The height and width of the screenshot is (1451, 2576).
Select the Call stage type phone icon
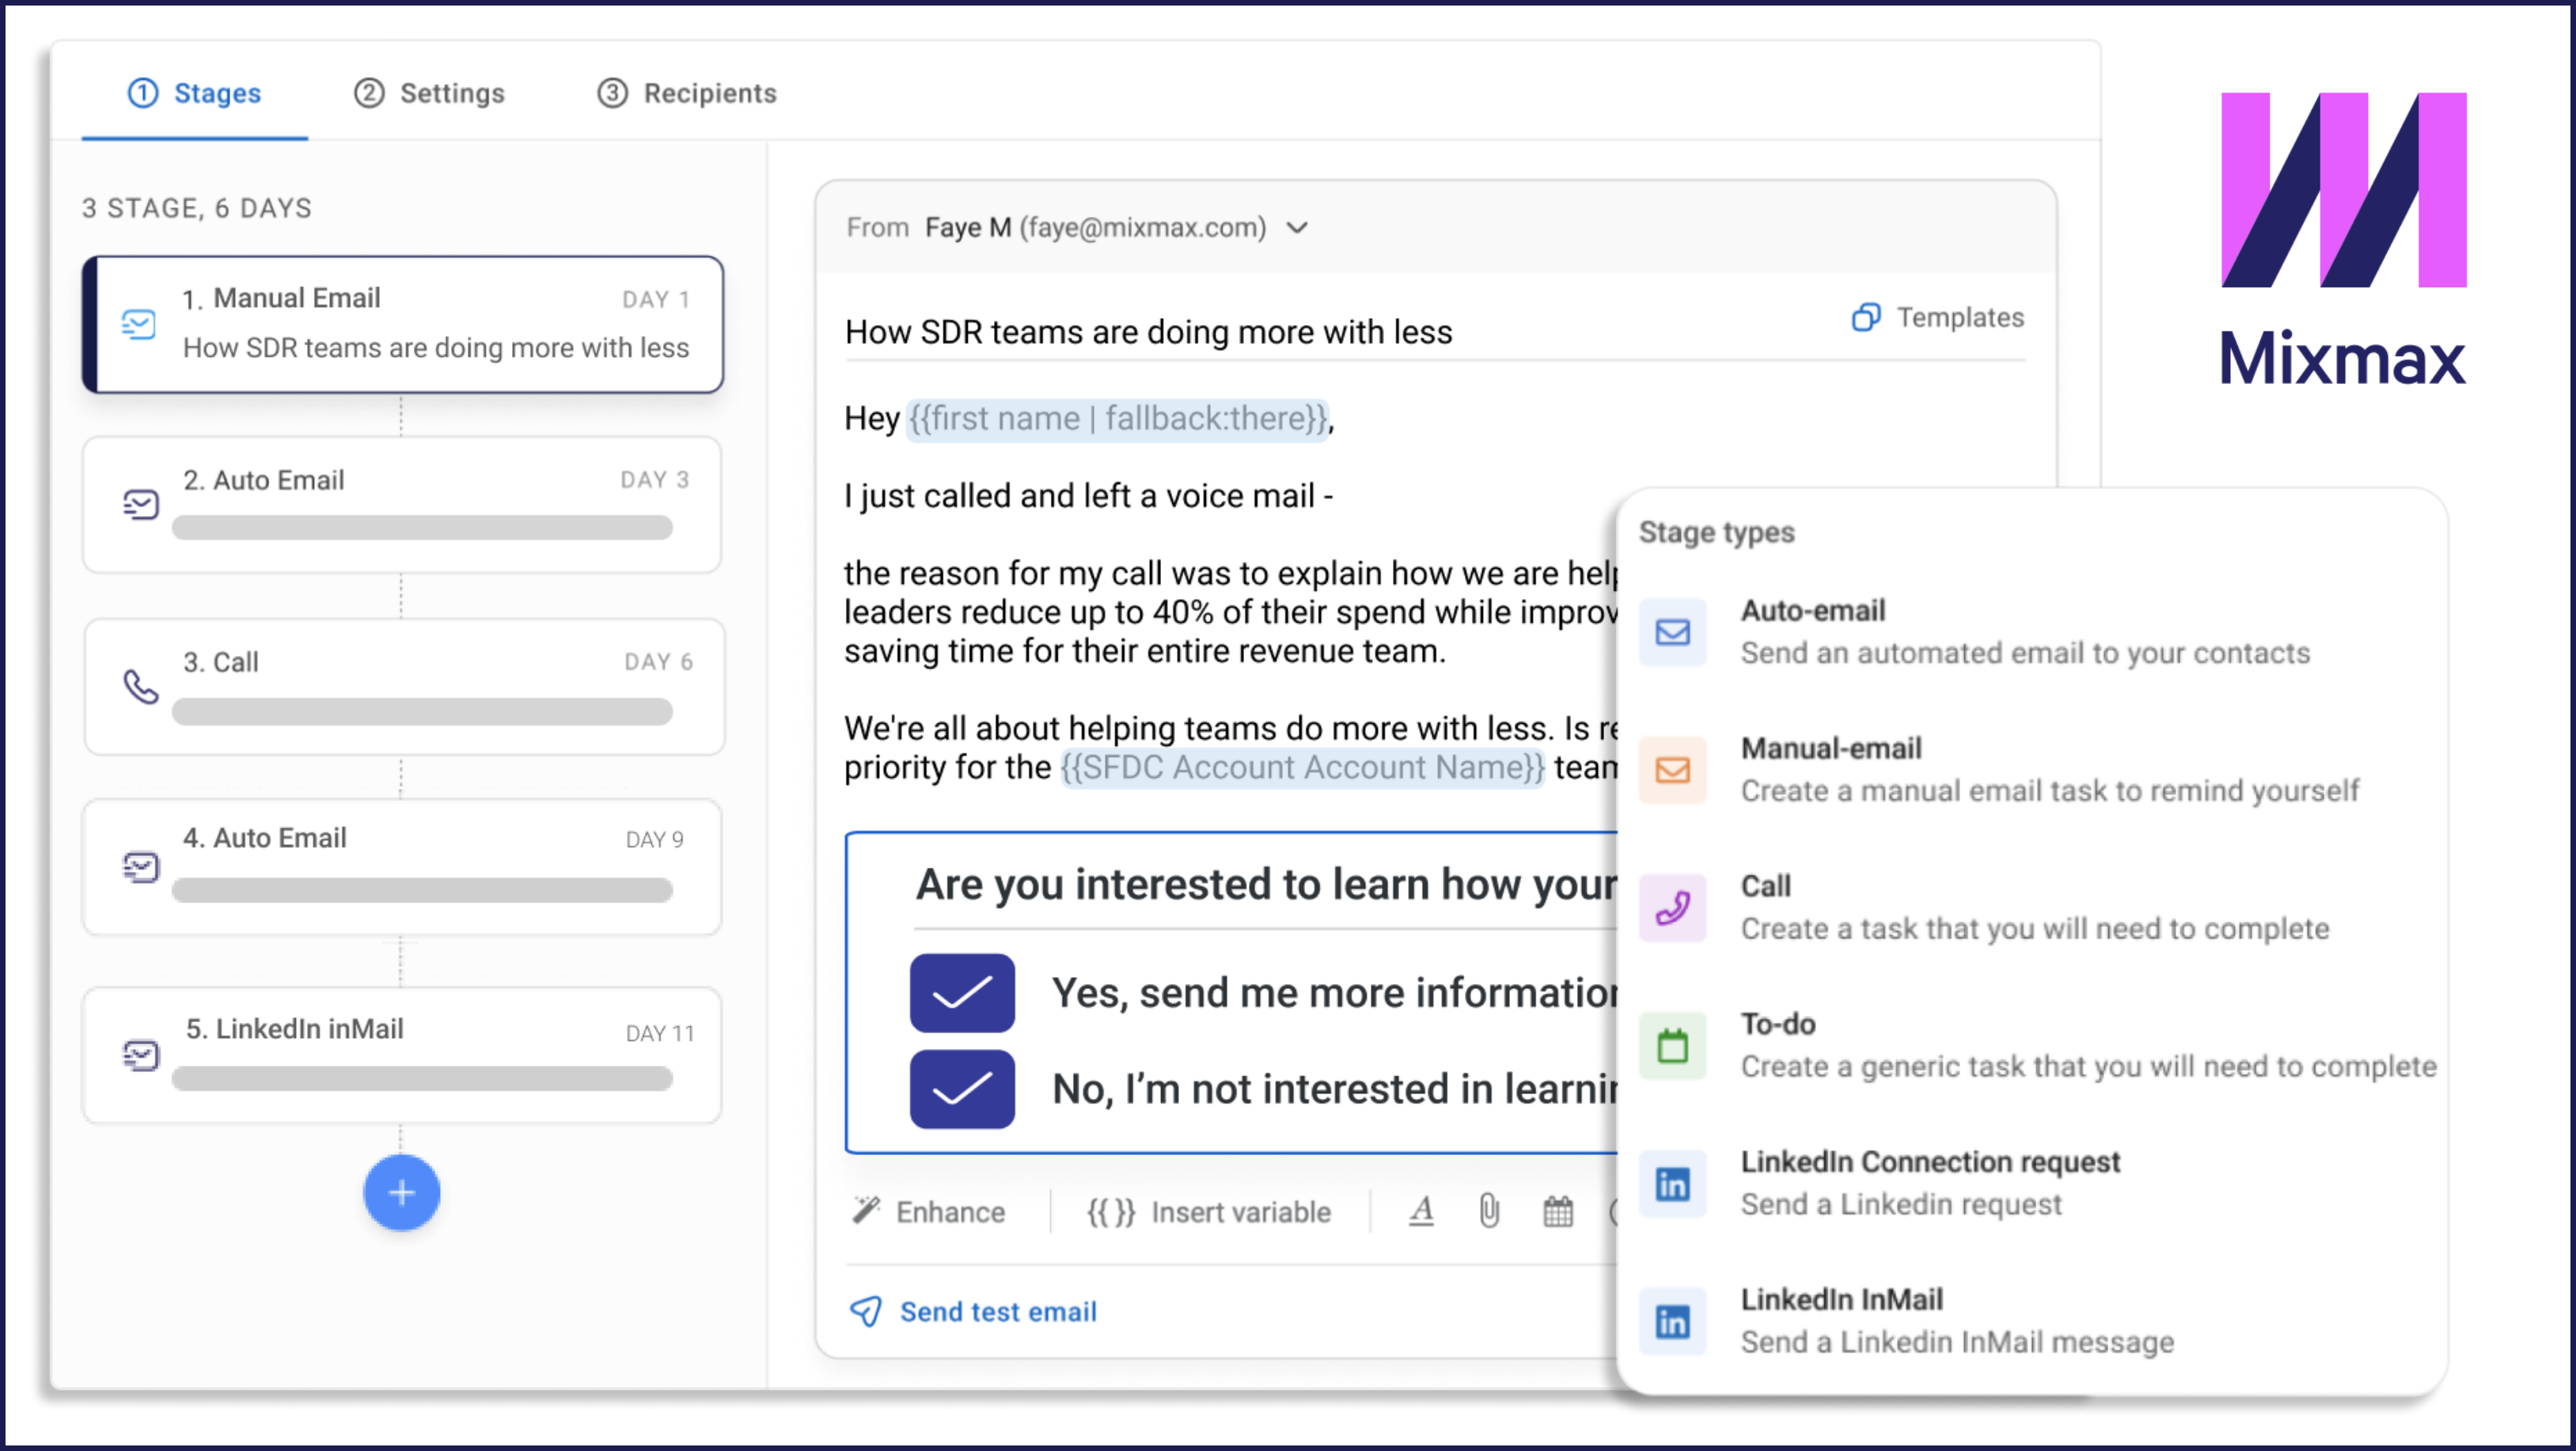coord(1672,908)
